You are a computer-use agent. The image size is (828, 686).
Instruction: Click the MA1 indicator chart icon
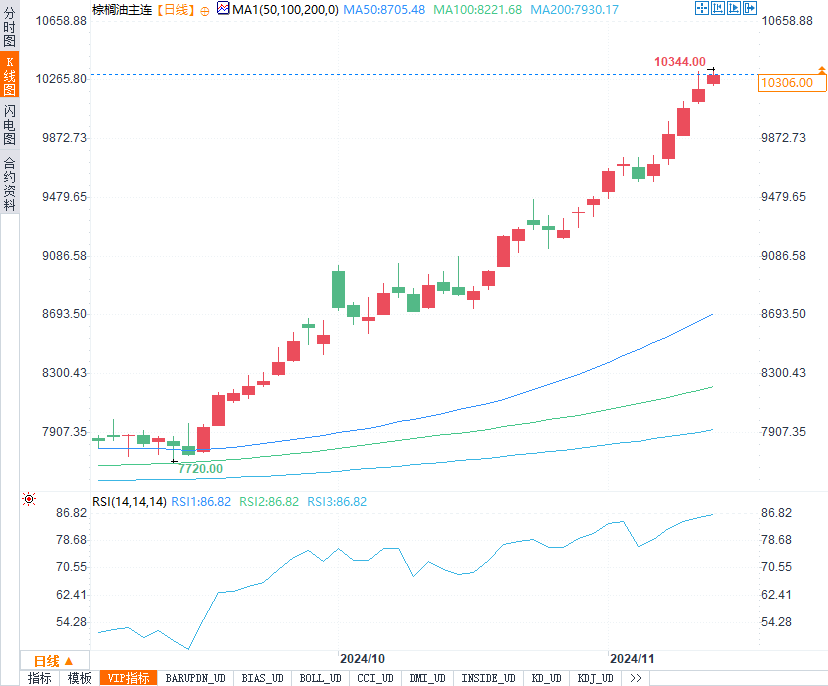click(x=223, y=9)
